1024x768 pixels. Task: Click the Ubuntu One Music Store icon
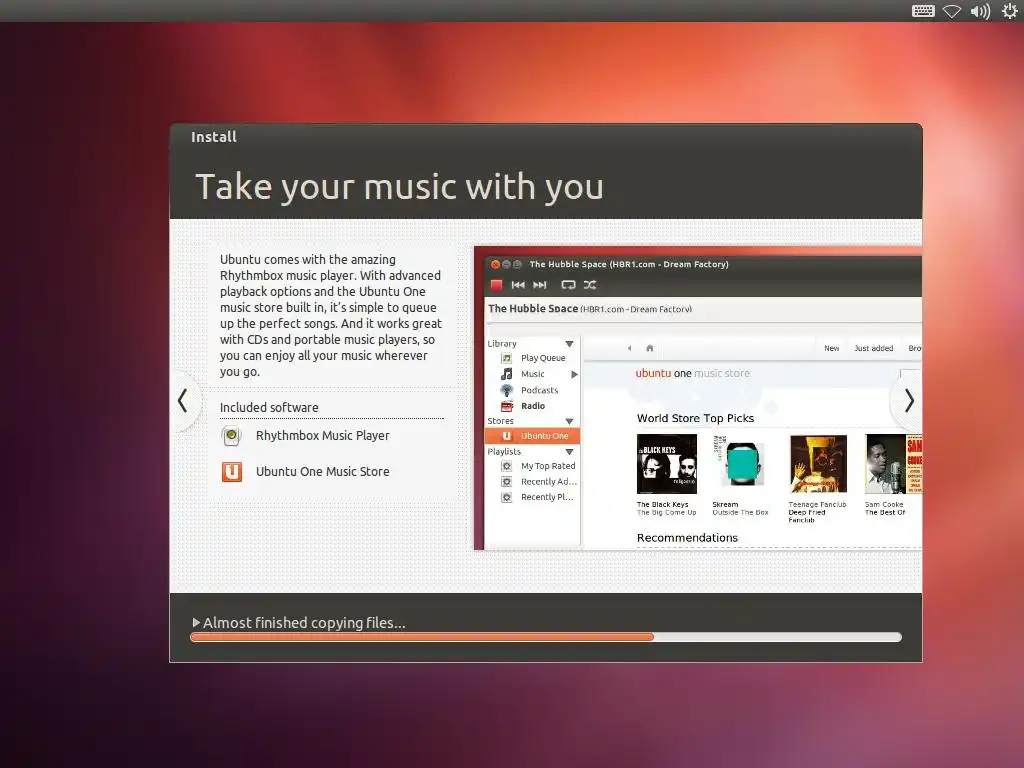[232, 472]
